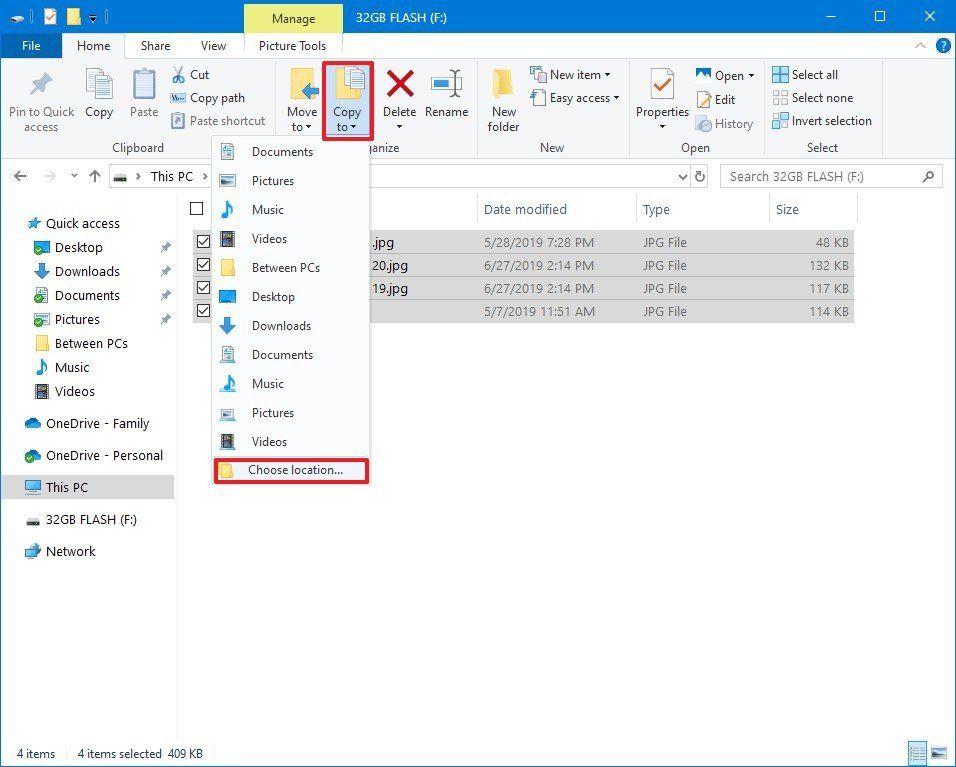The height and width of the screenshot is (767, 956).
Task: Pin to Quick access
Action: pyautogui.click(x=40, y=98)
